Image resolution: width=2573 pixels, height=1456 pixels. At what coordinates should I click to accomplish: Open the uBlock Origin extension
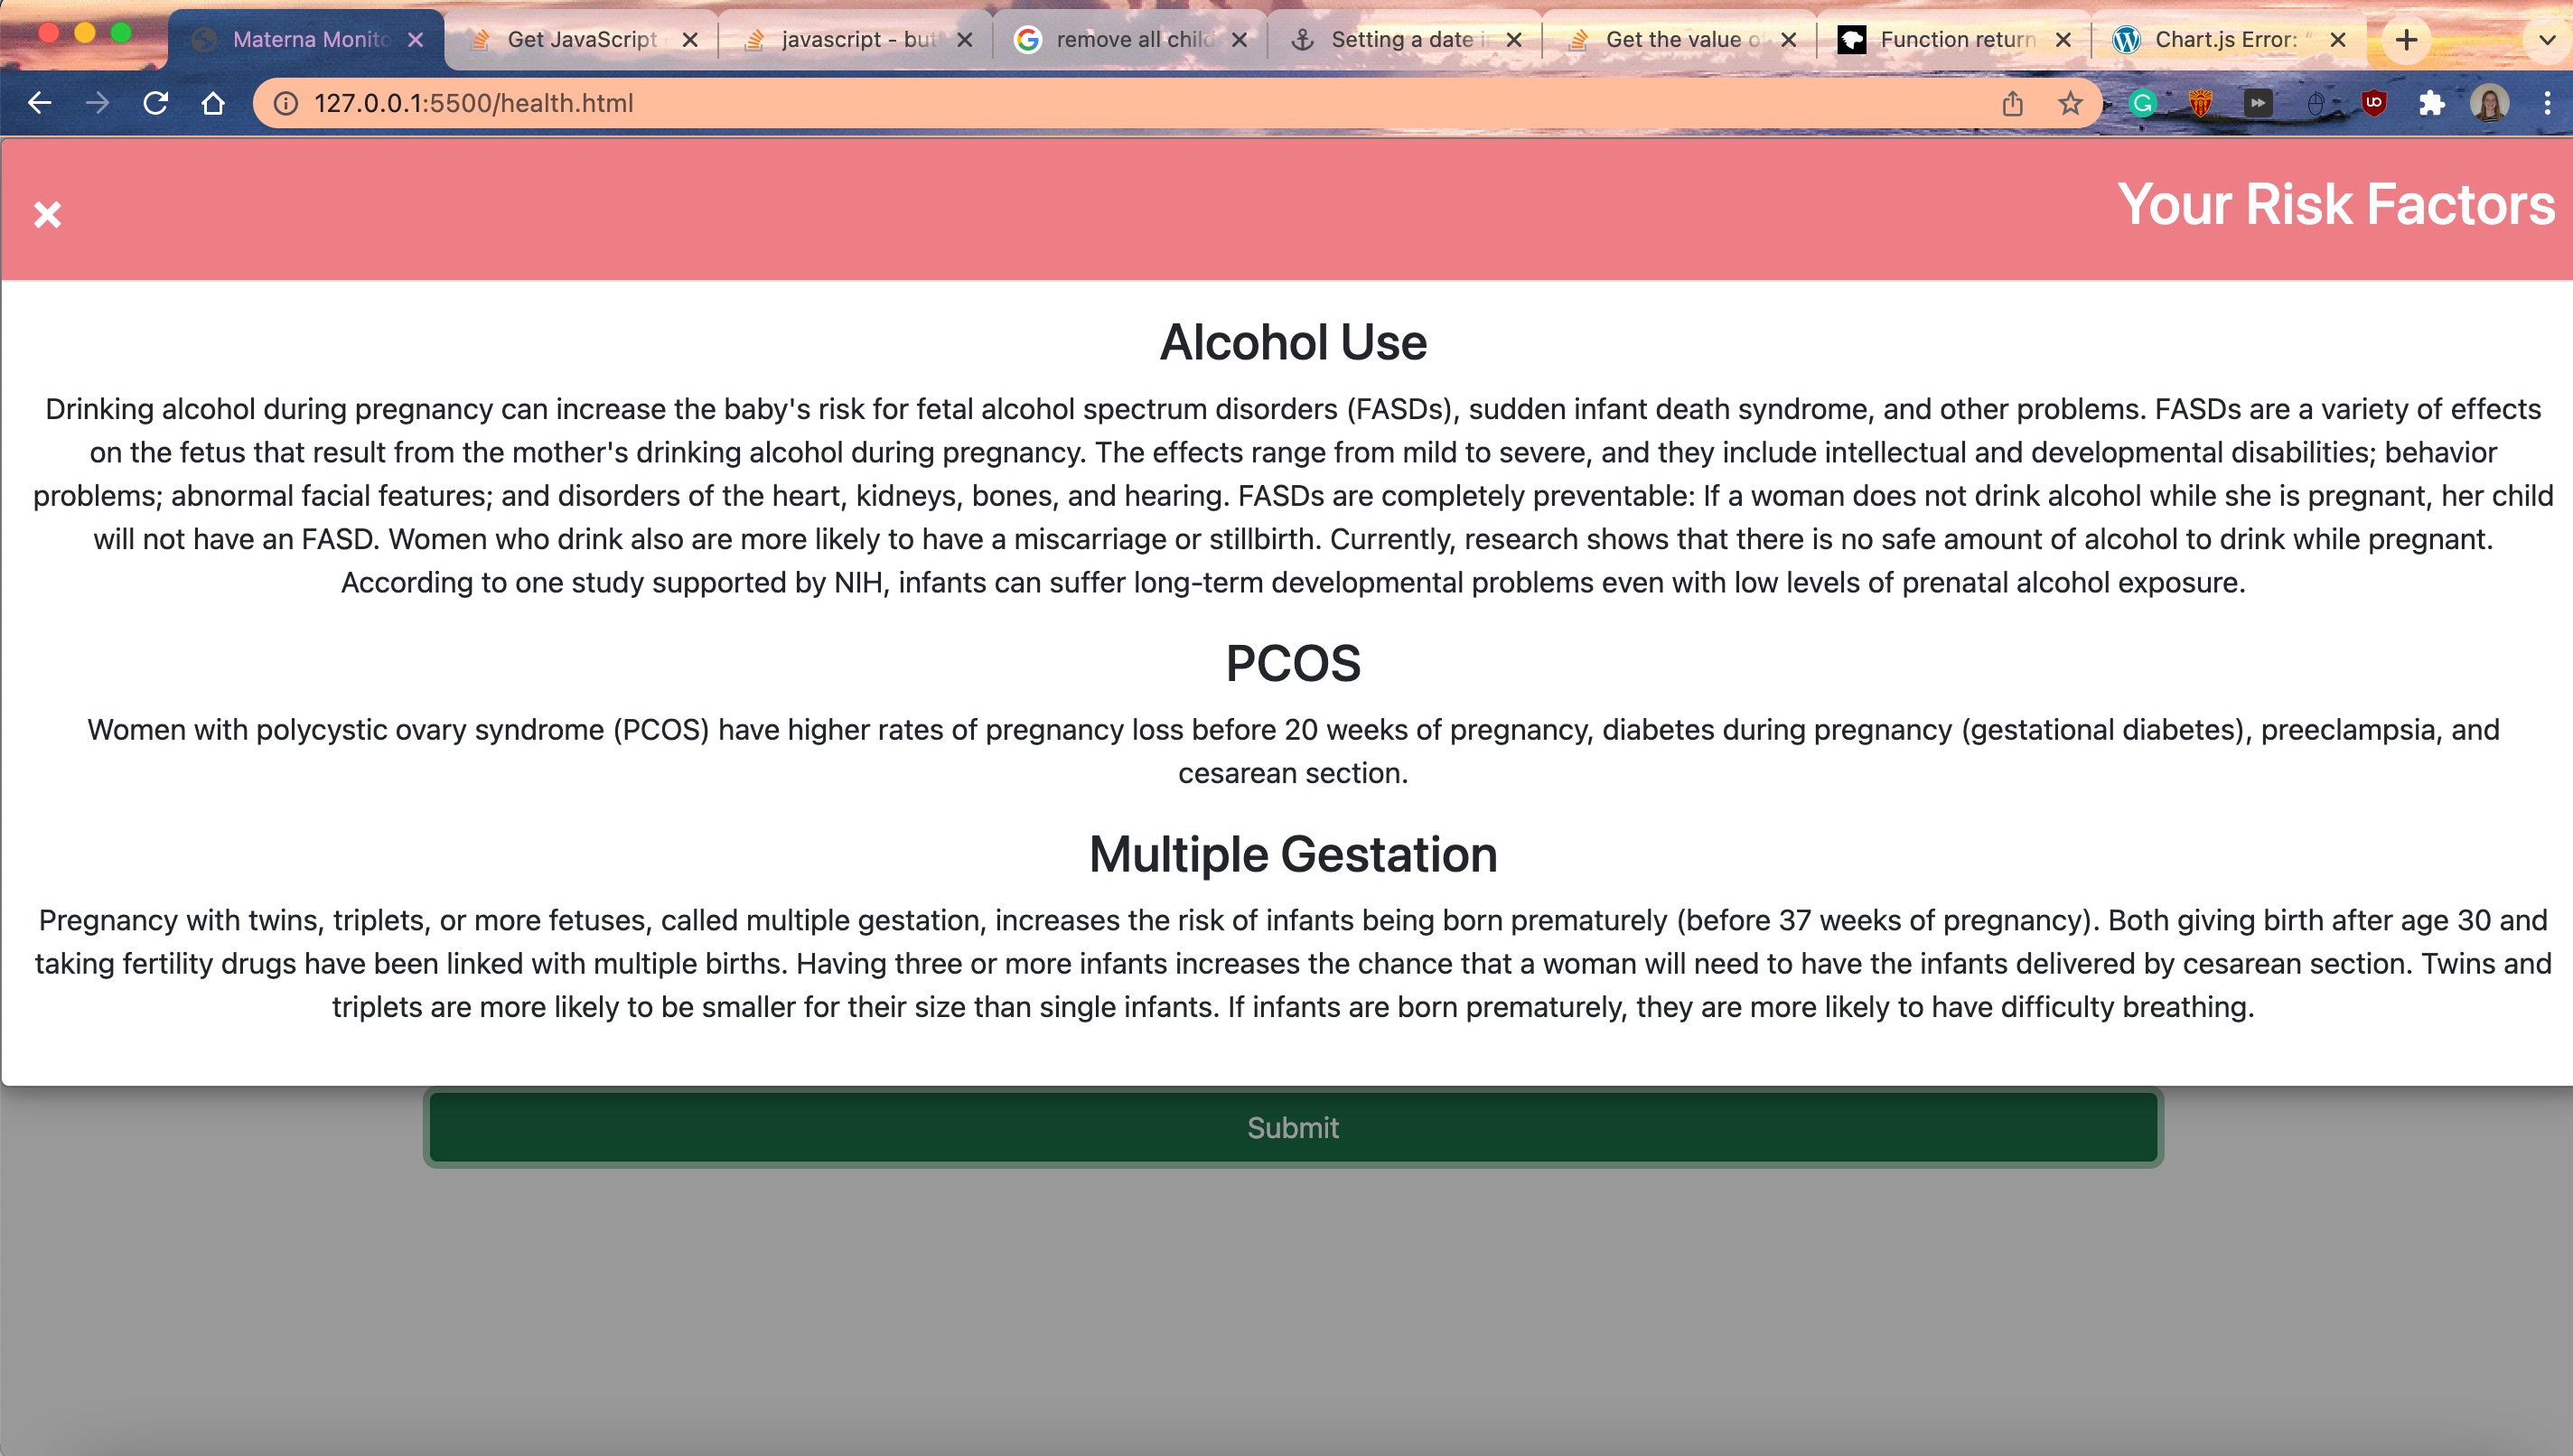(2374, 103)
